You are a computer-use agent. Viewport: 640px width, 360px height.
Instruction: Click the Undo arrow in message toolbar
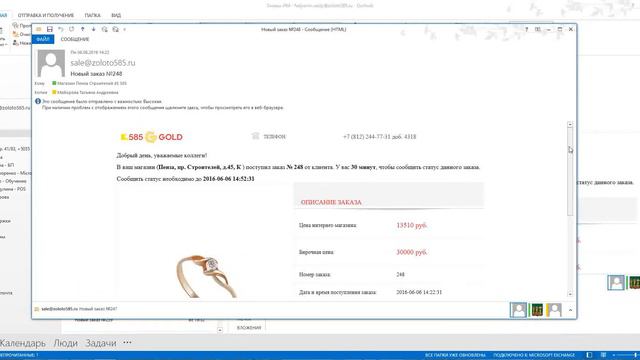[60, 29]
